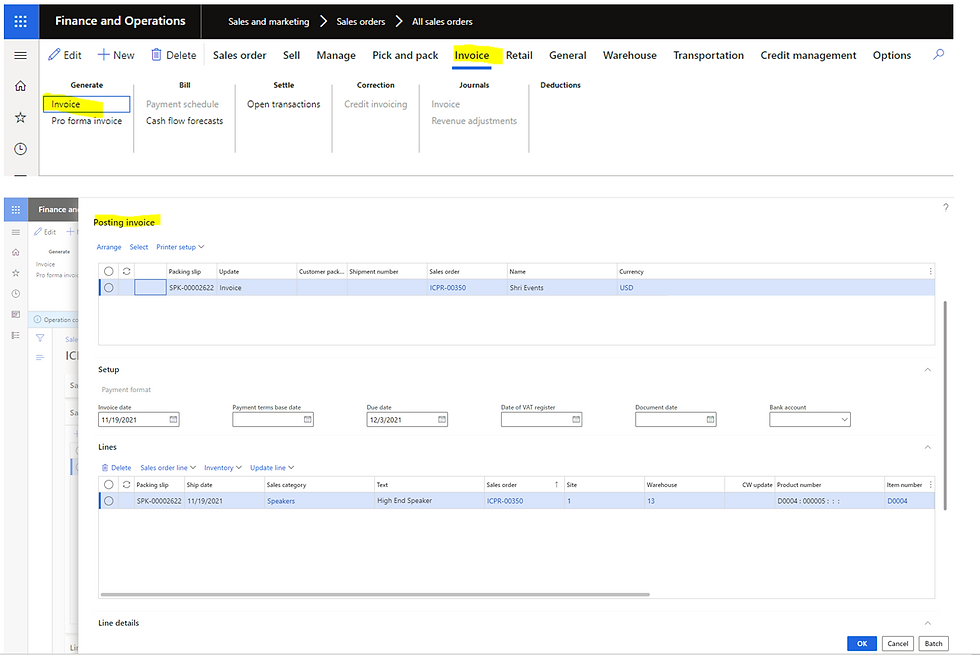Screen dimensions: 980x655
Task: Open the Printer setup dropdown
Action: [x=180, y=247]
